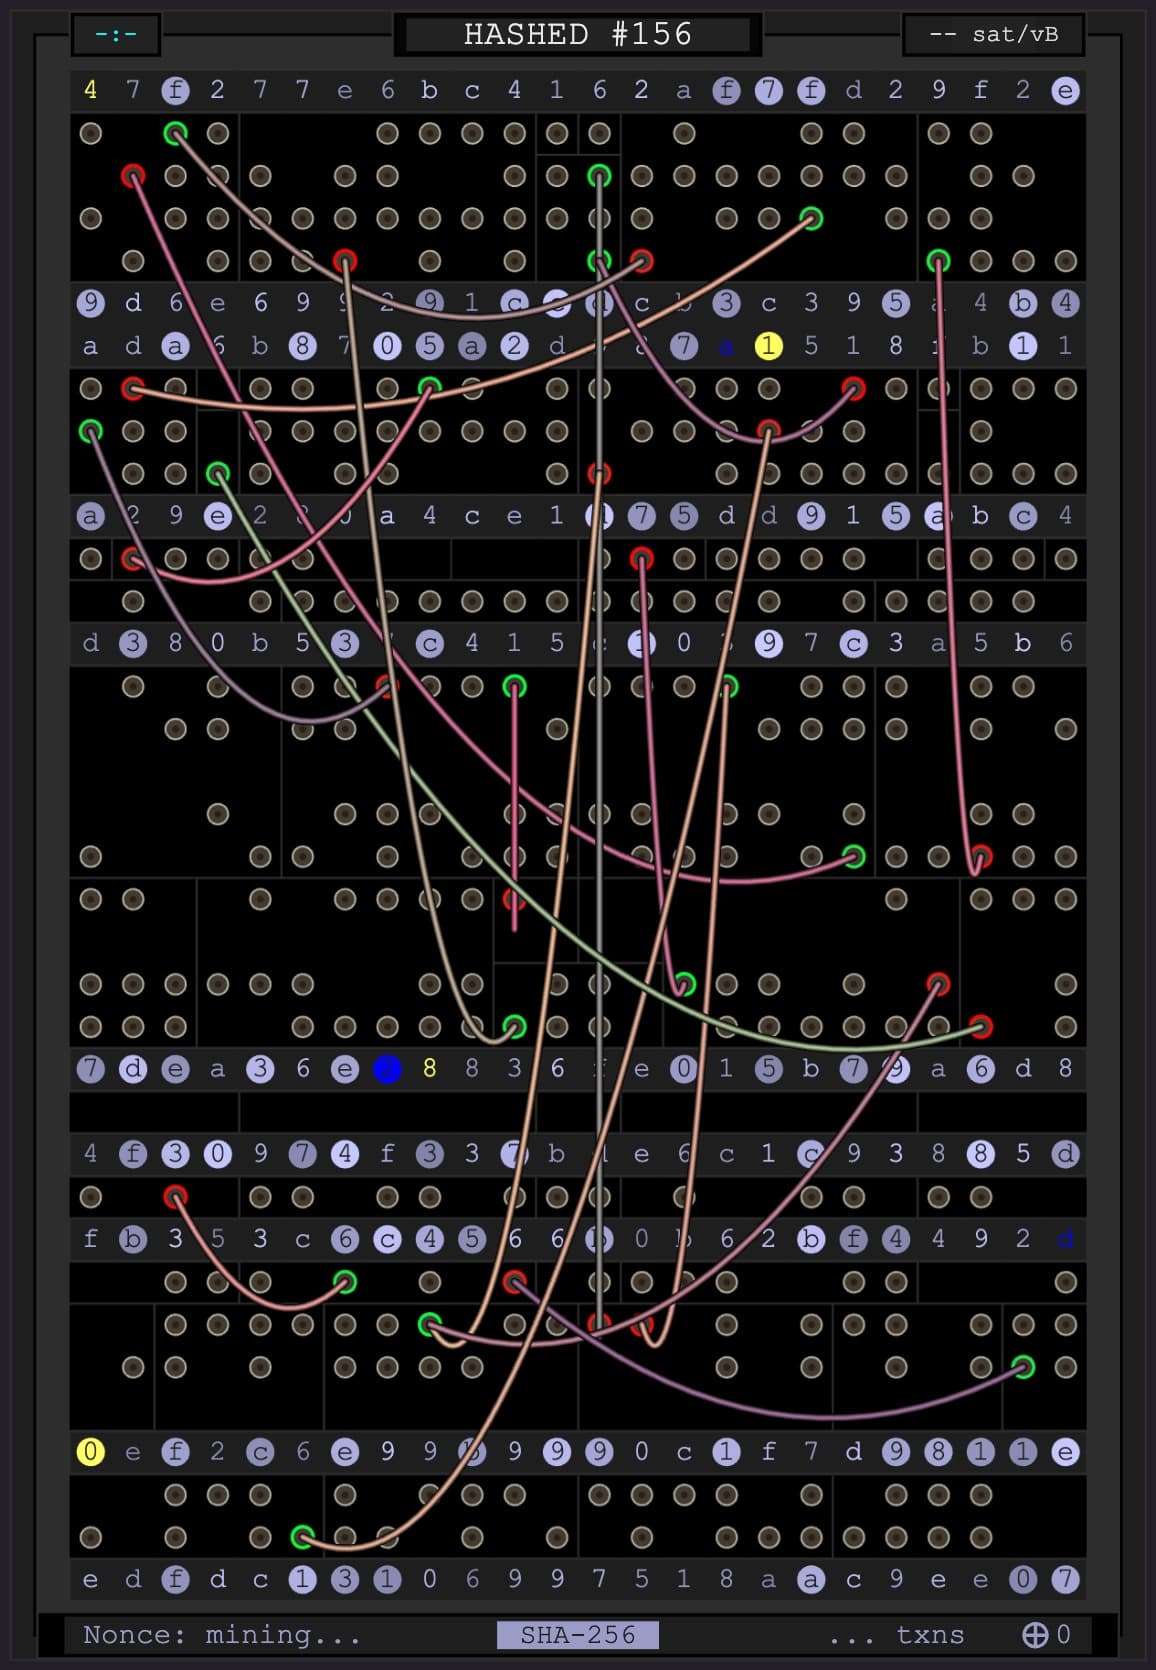1156x1670 pixels.
Task: Click the yellow circled 0 starting the 0ef2c6 row
Action: (90, 1451)
